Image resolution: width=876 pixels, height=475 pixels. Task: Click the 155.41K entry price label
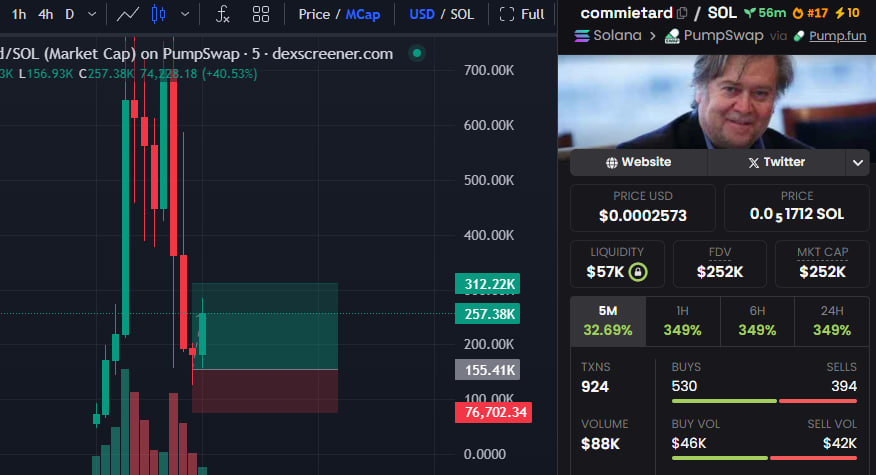487,369
